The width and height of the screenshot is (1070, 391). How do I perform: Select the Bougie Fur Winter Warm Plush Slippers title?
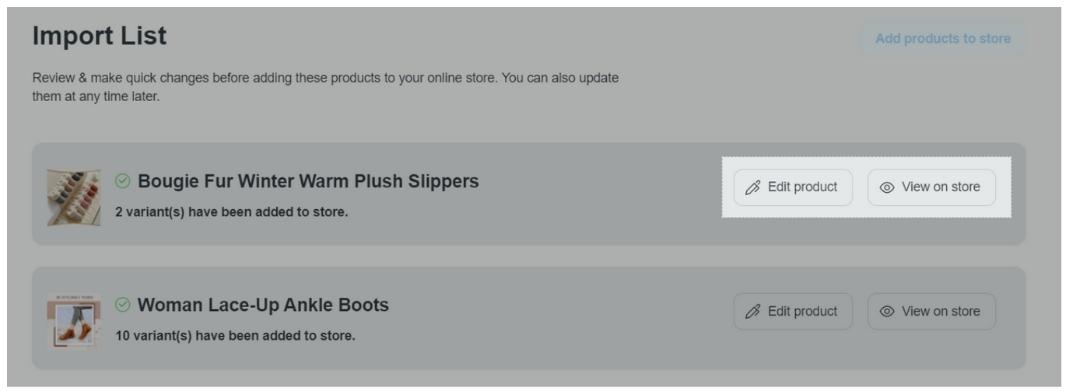308,182
